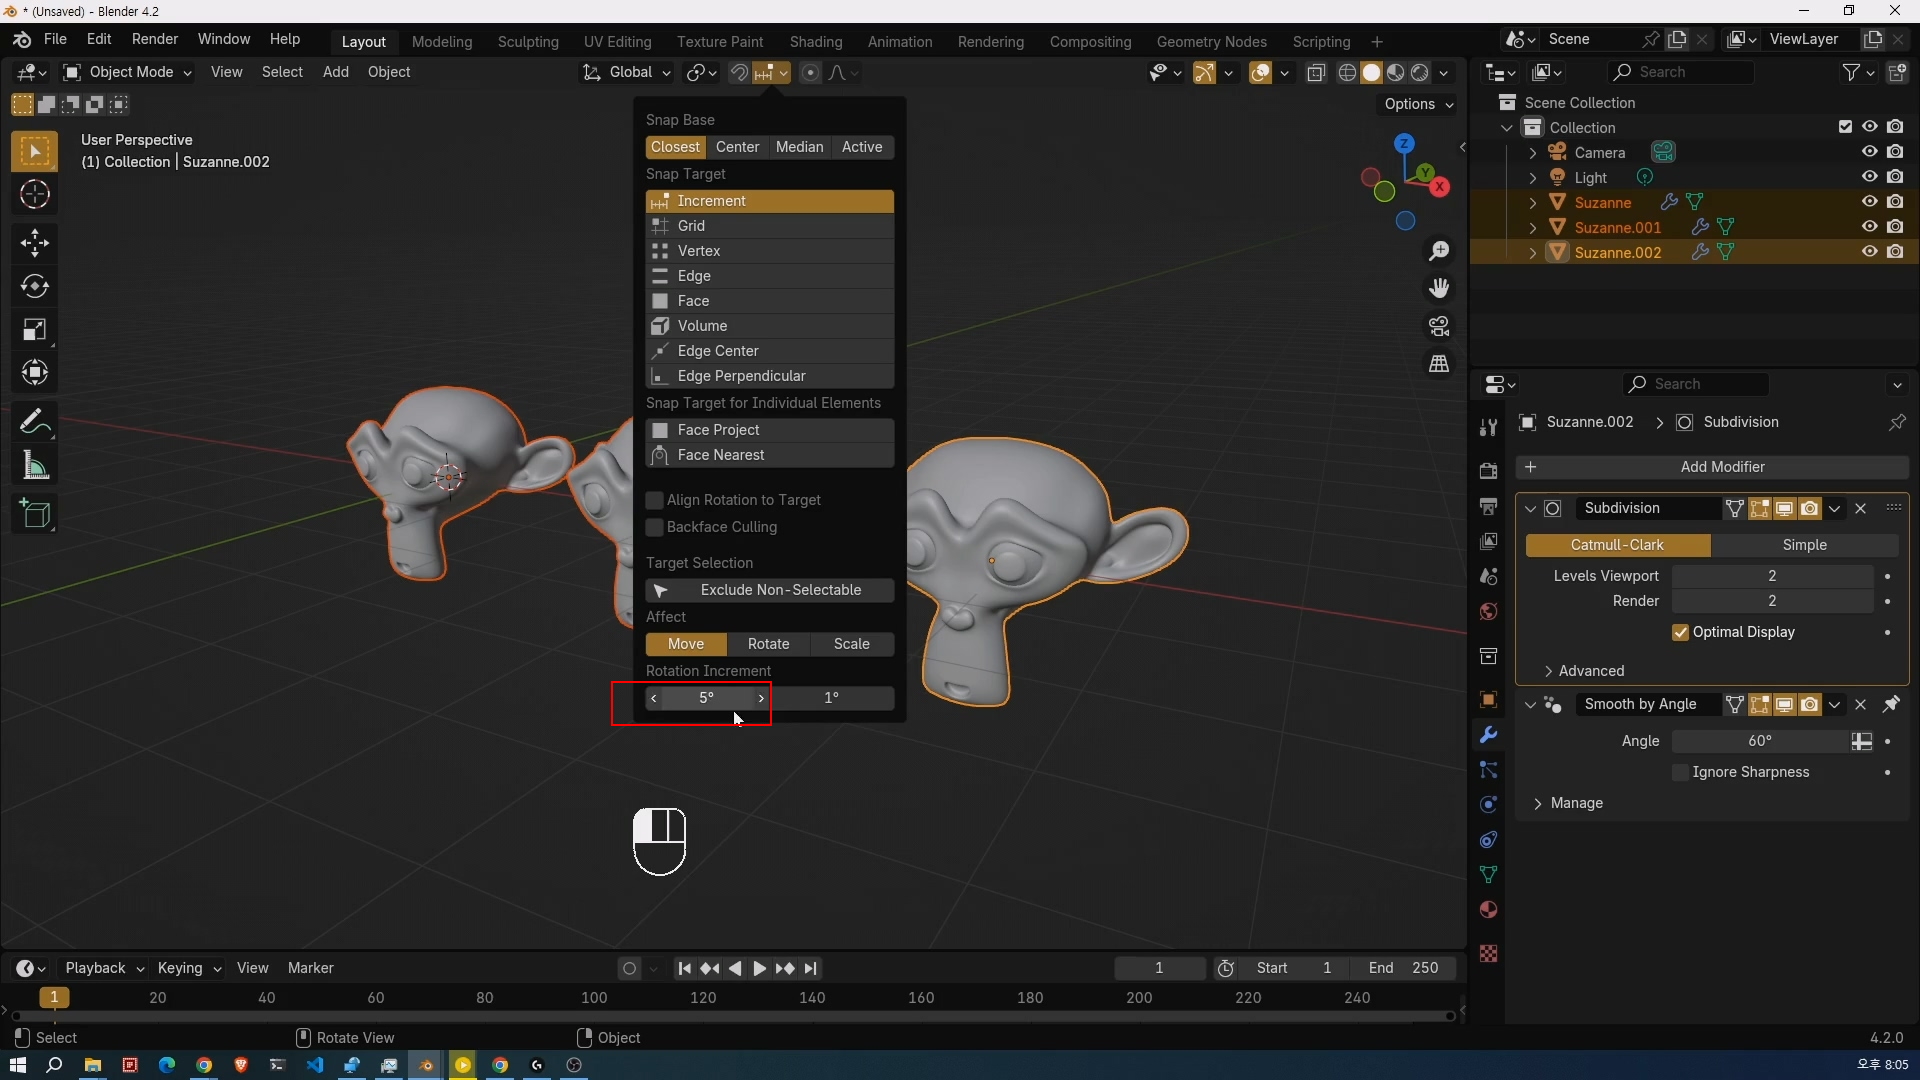Switch to Geometry Nodes workspace tab
Image resolution: width=1920 pixels, height=1080 pixels.
pyautogui.click(x=1211, y=41)
